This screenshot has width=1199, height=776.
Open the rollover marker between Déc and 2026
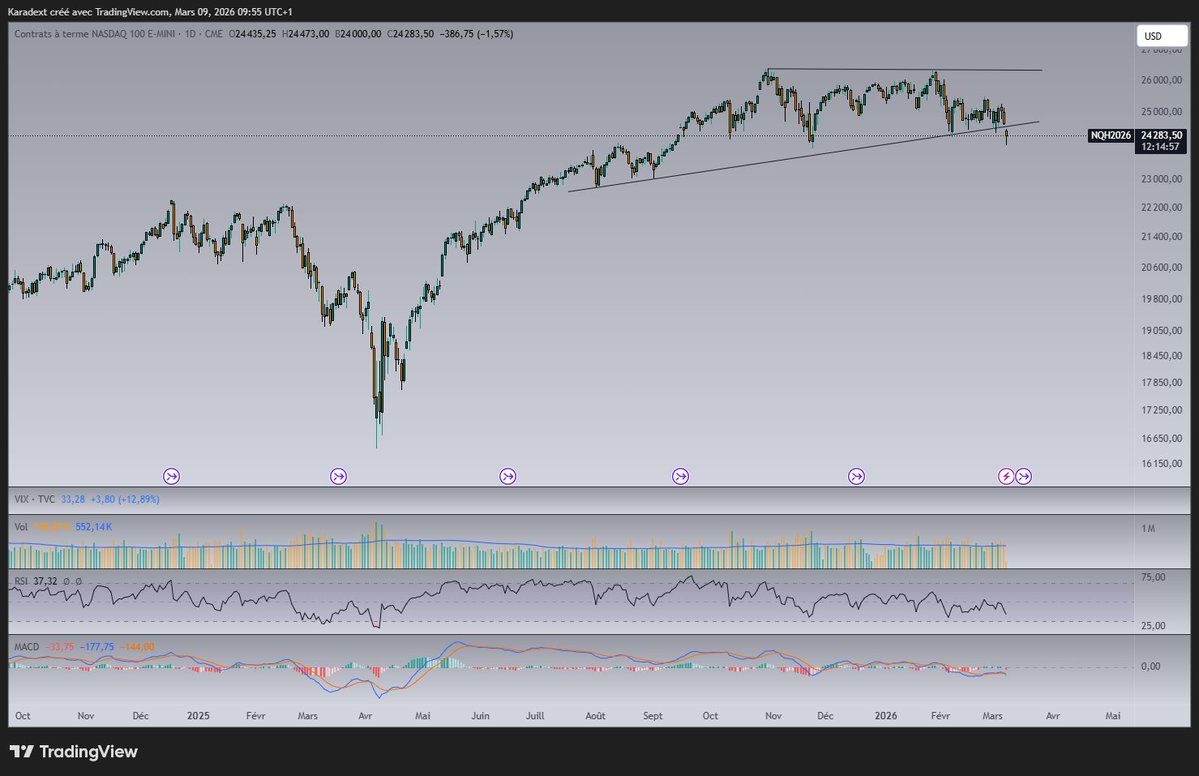(x=856, y=476)
